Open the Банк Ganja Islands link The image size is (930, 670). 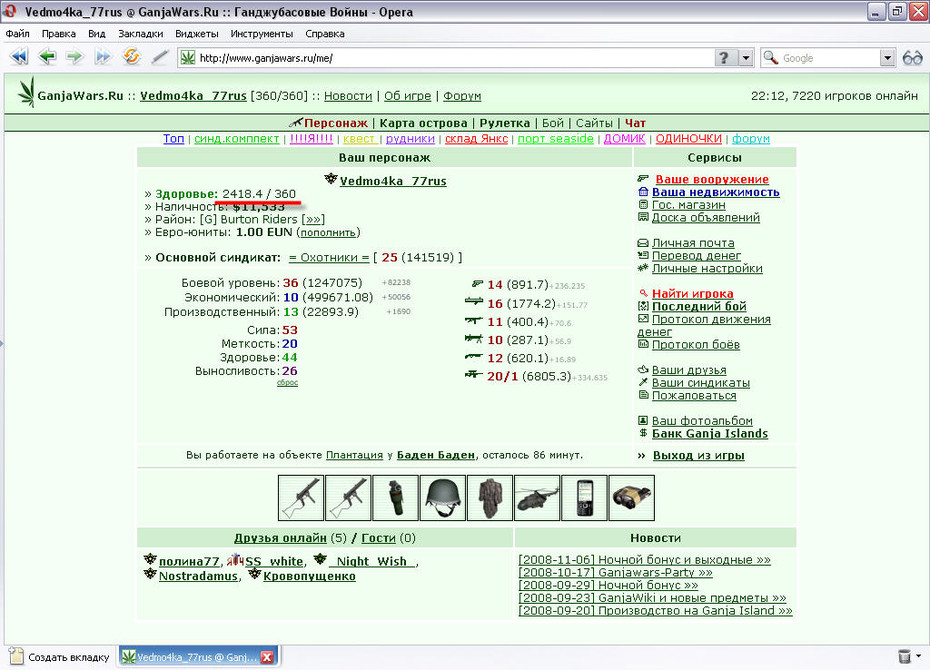[709, 433]
